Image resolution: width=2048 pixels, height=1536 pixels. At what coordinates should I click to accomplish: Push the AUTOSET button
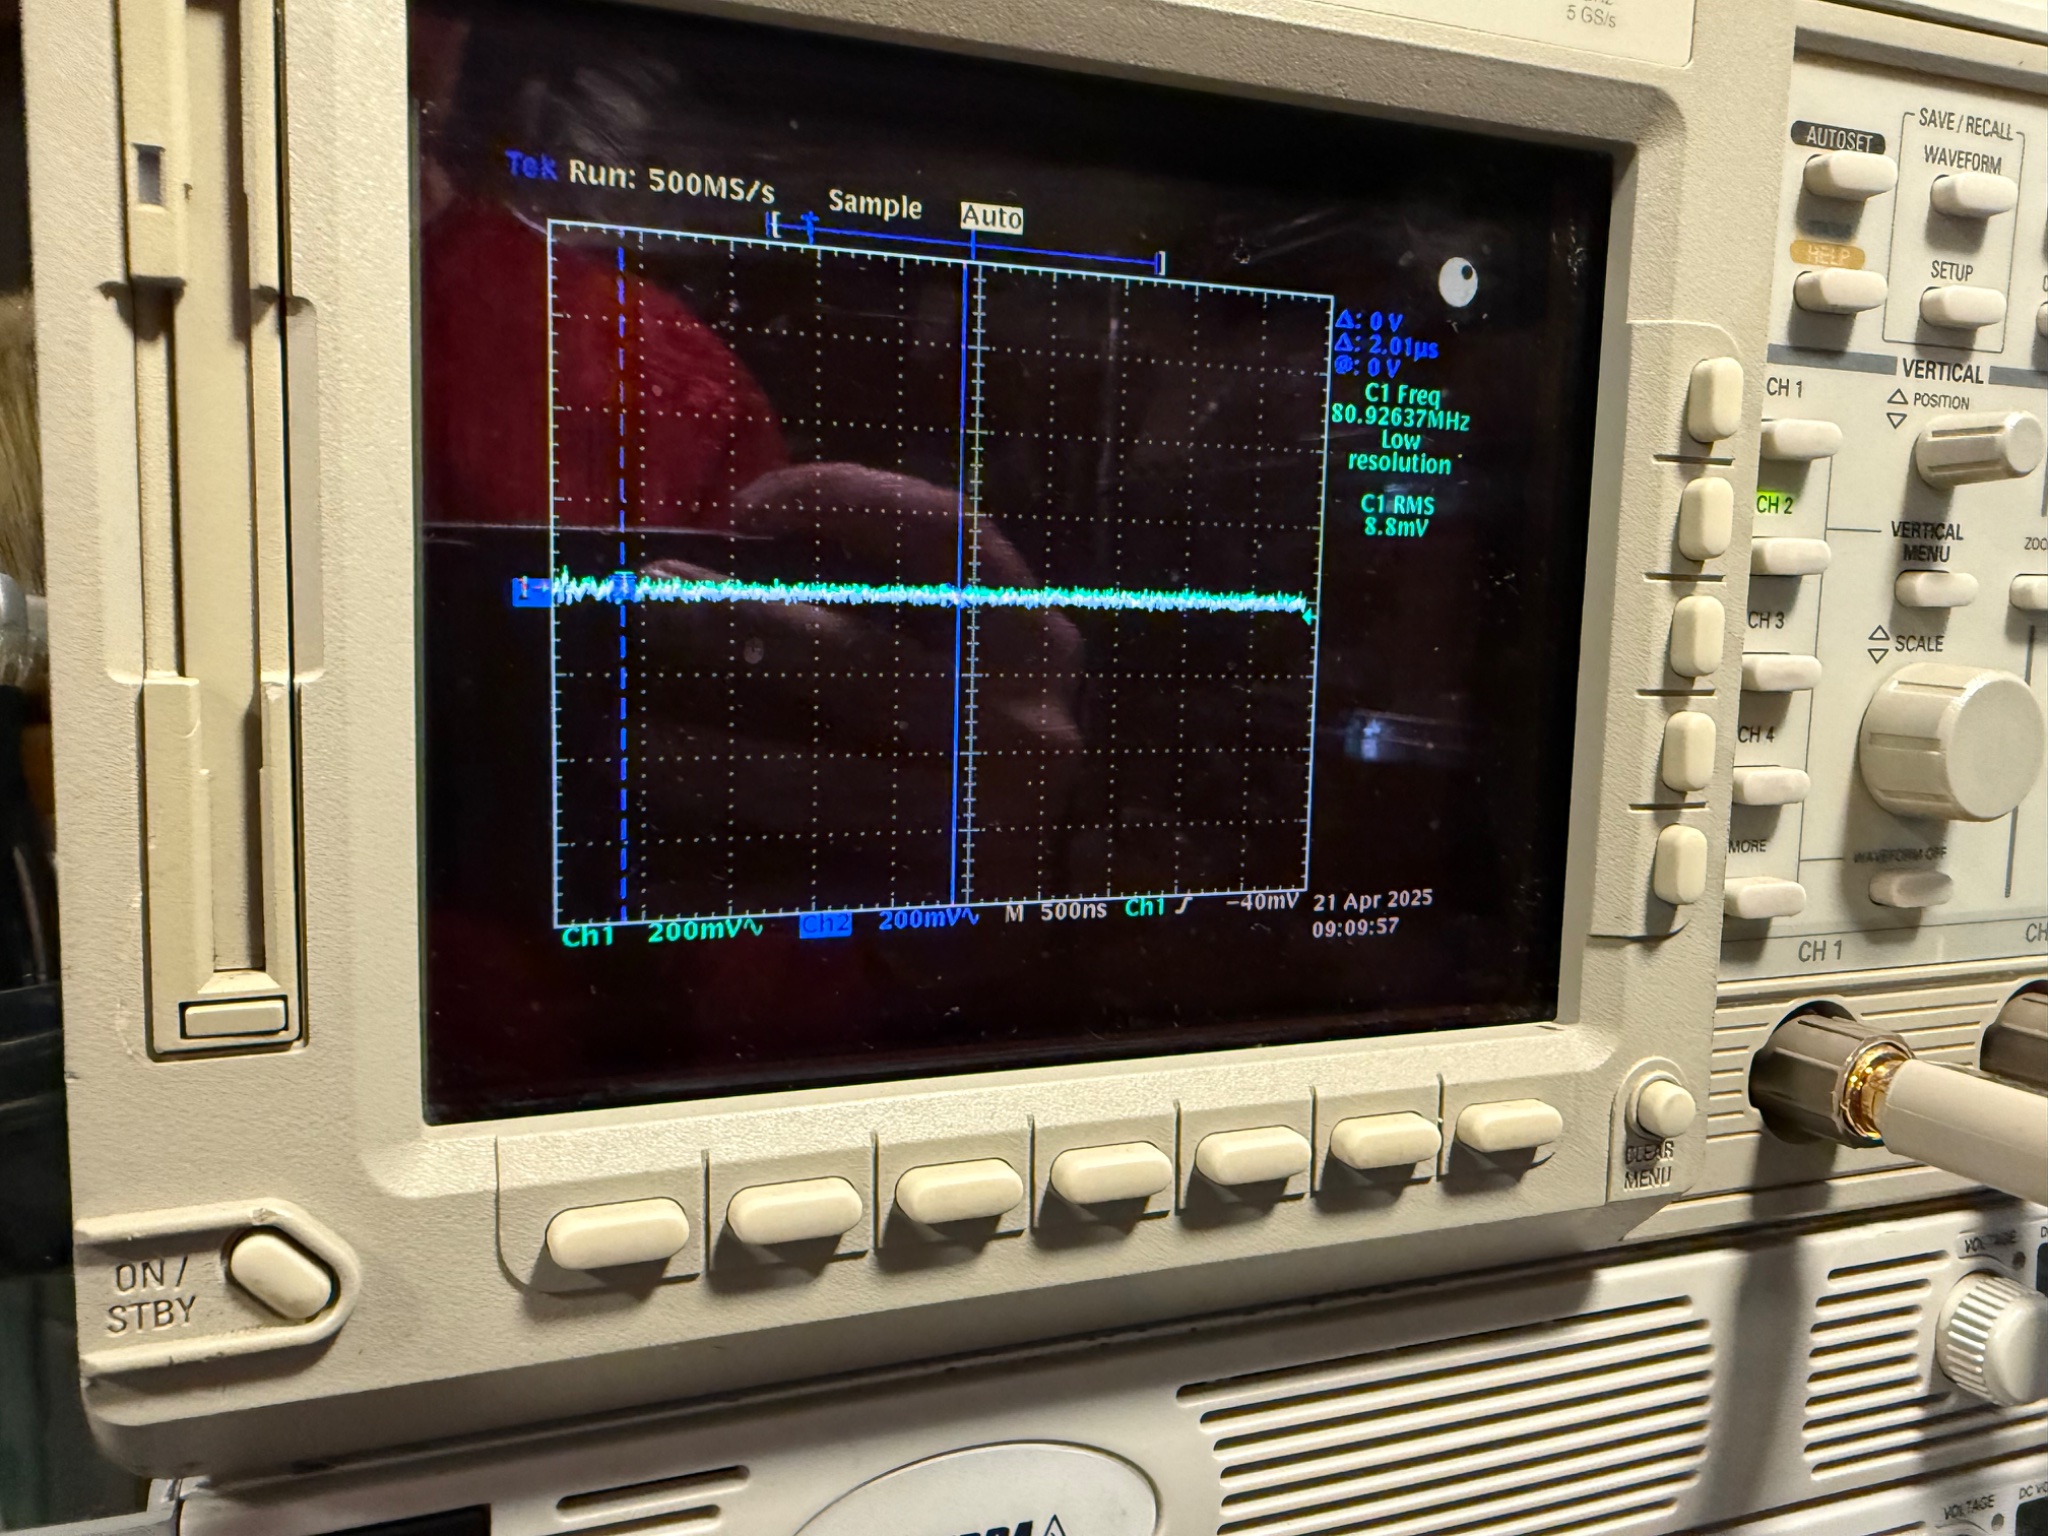coord(1850,176)
